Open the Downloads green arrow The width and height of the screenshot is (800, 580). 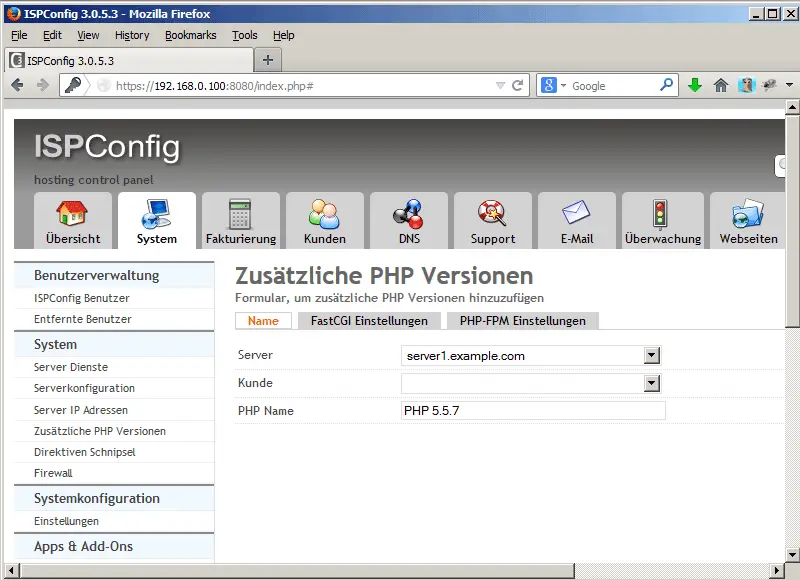695,85
